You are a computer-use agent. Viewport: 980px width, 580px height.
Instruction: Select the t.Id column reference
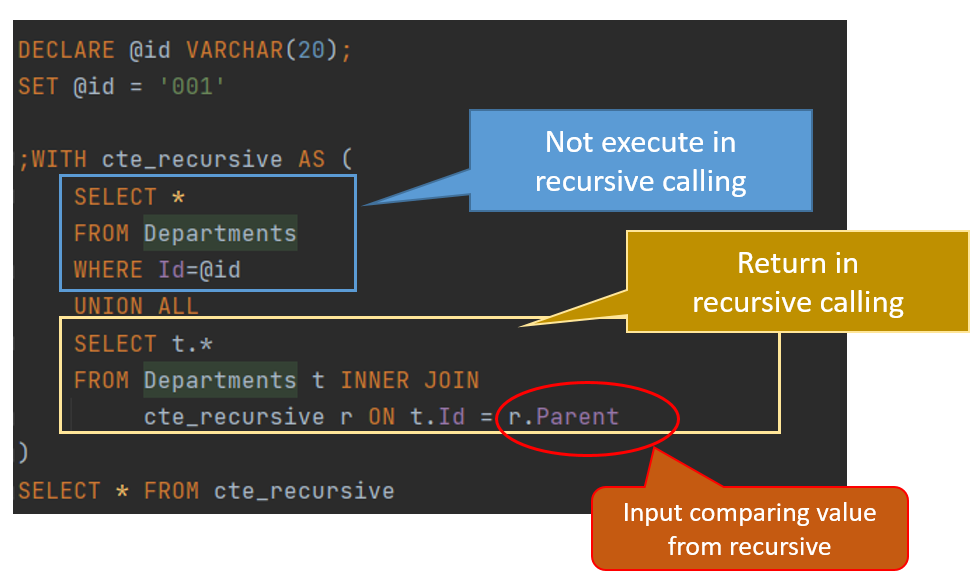[x=436, y=416]
